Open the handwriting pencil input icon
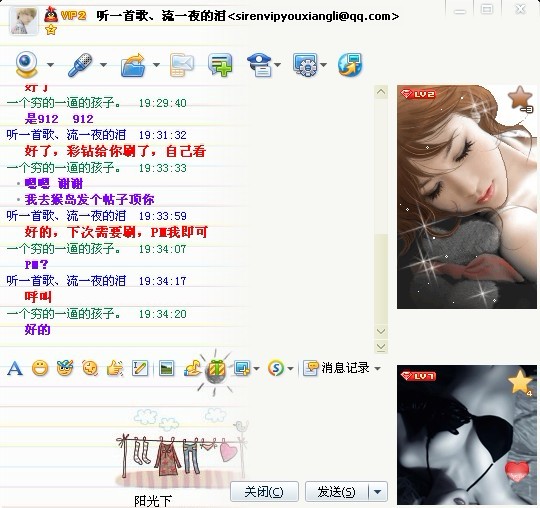This screenshot has width=540, height=508. tap(140, 368)
